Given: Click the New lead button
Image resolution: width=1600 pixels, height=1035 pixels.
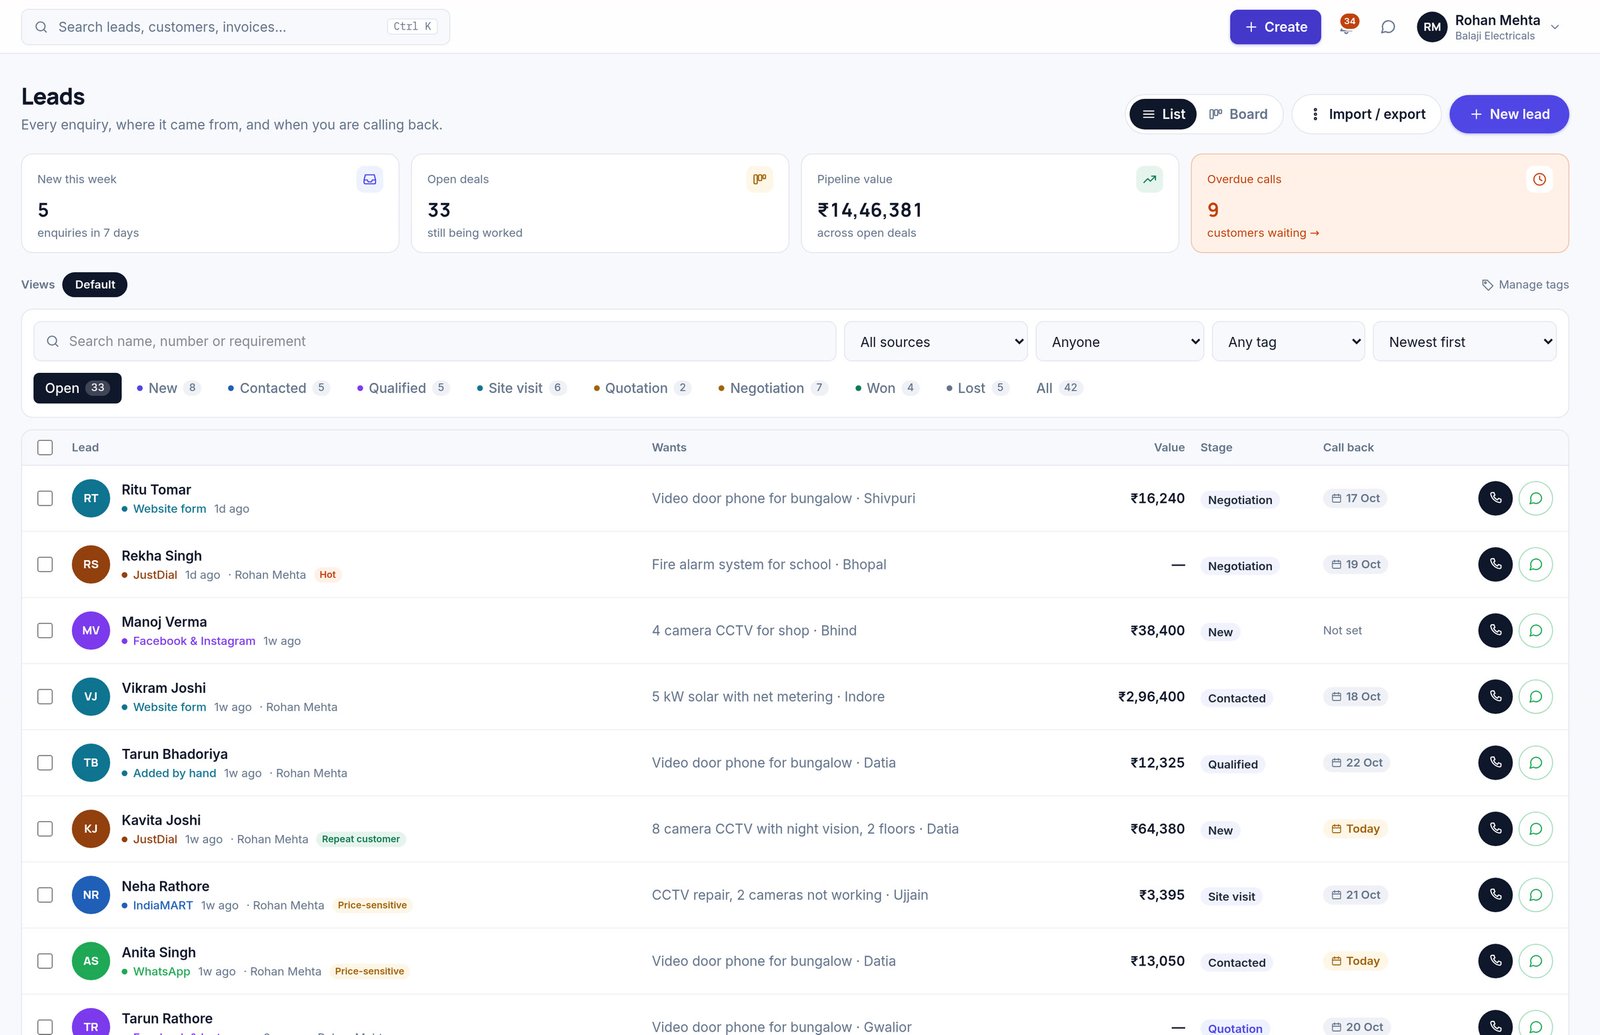Looking at the screenshot, I should pos(1509,114).
